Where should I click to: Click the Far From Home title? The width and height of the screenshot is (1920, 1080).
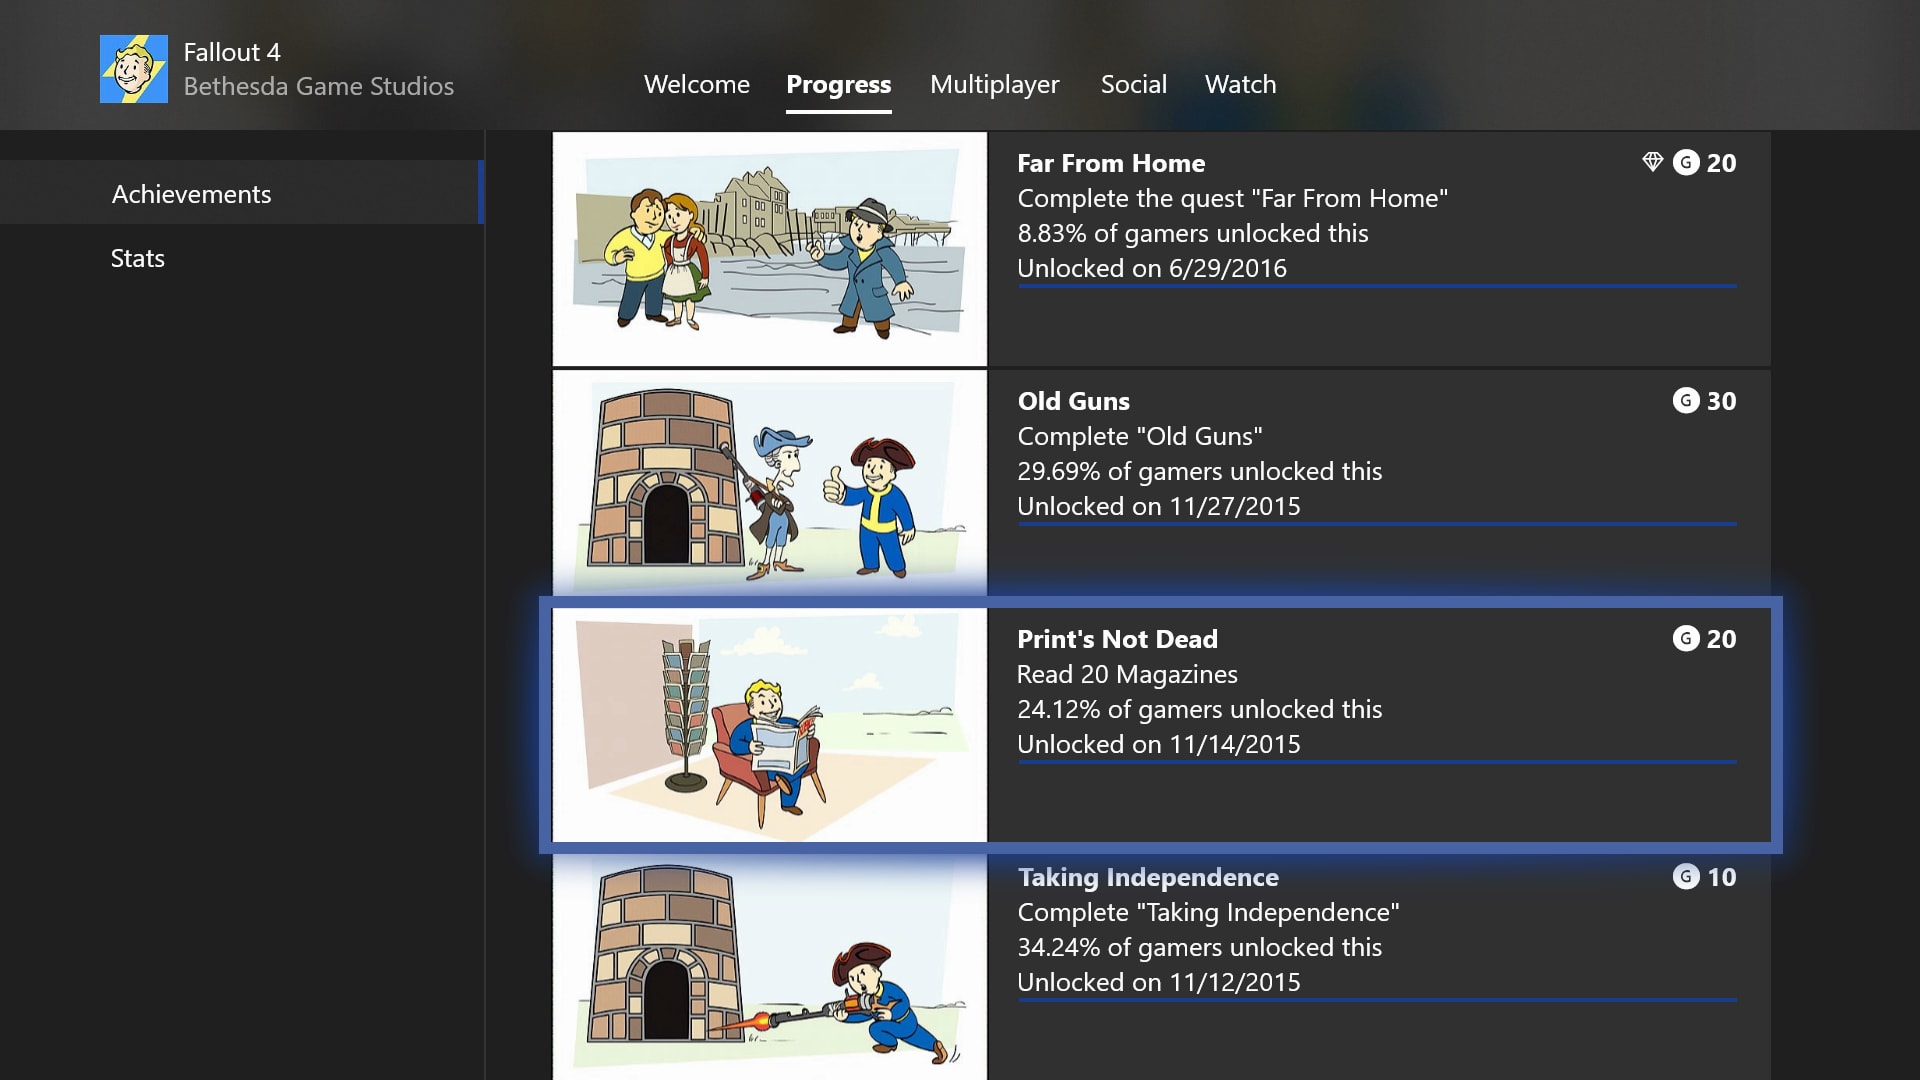pyautogui.click(x=1111, y=163)
